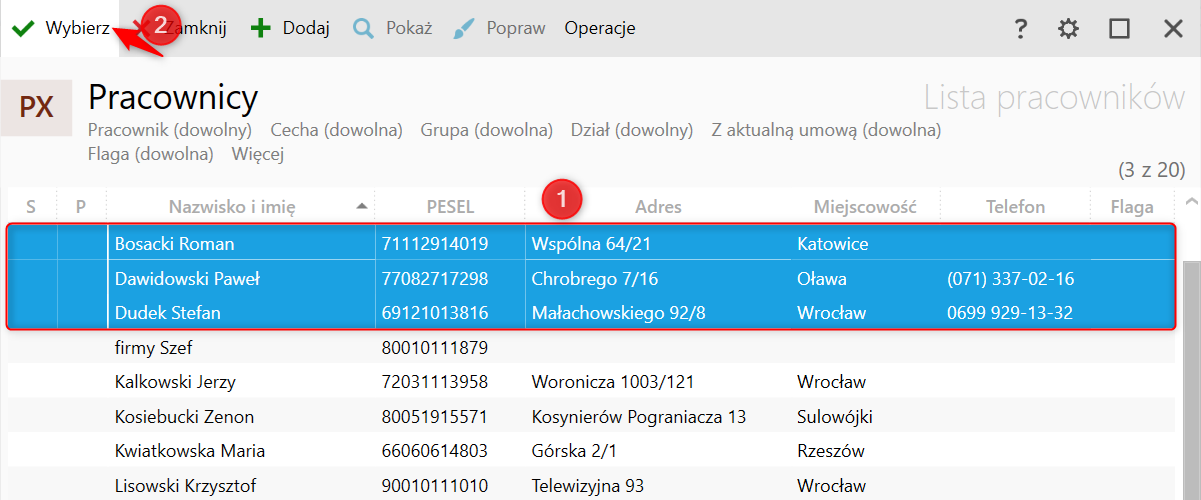Viewport: 1201px width, 500px height.
Task: Open the Dział (dowolny) filter
Action: (632, 130)
